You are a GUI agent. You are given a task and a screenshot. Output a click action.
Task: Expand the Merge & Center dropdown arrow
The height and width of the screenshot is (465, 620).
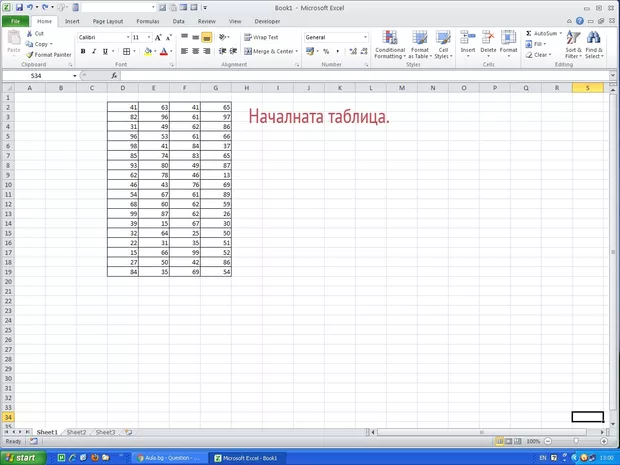pos(297,51)
